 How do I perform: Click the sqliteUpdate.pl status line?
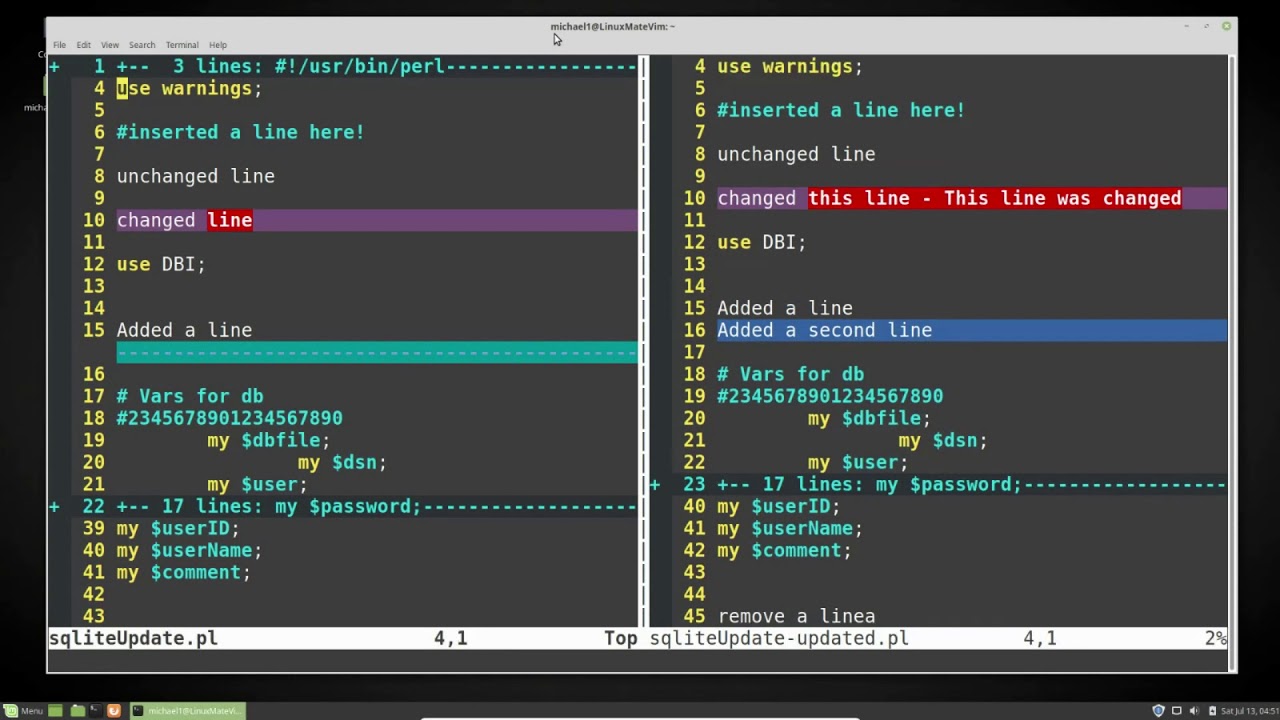coord(343,639)
